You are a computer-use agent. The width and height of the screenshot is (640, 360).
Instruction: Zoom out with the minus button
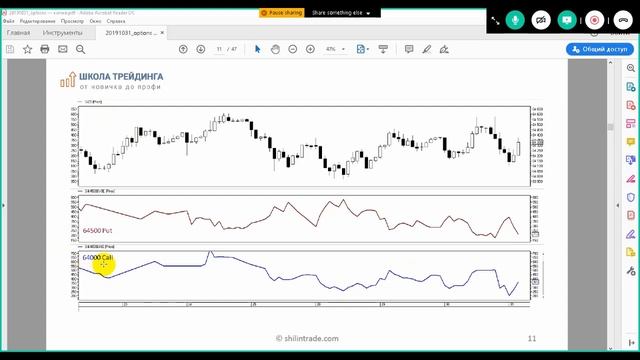coord(293,49)
